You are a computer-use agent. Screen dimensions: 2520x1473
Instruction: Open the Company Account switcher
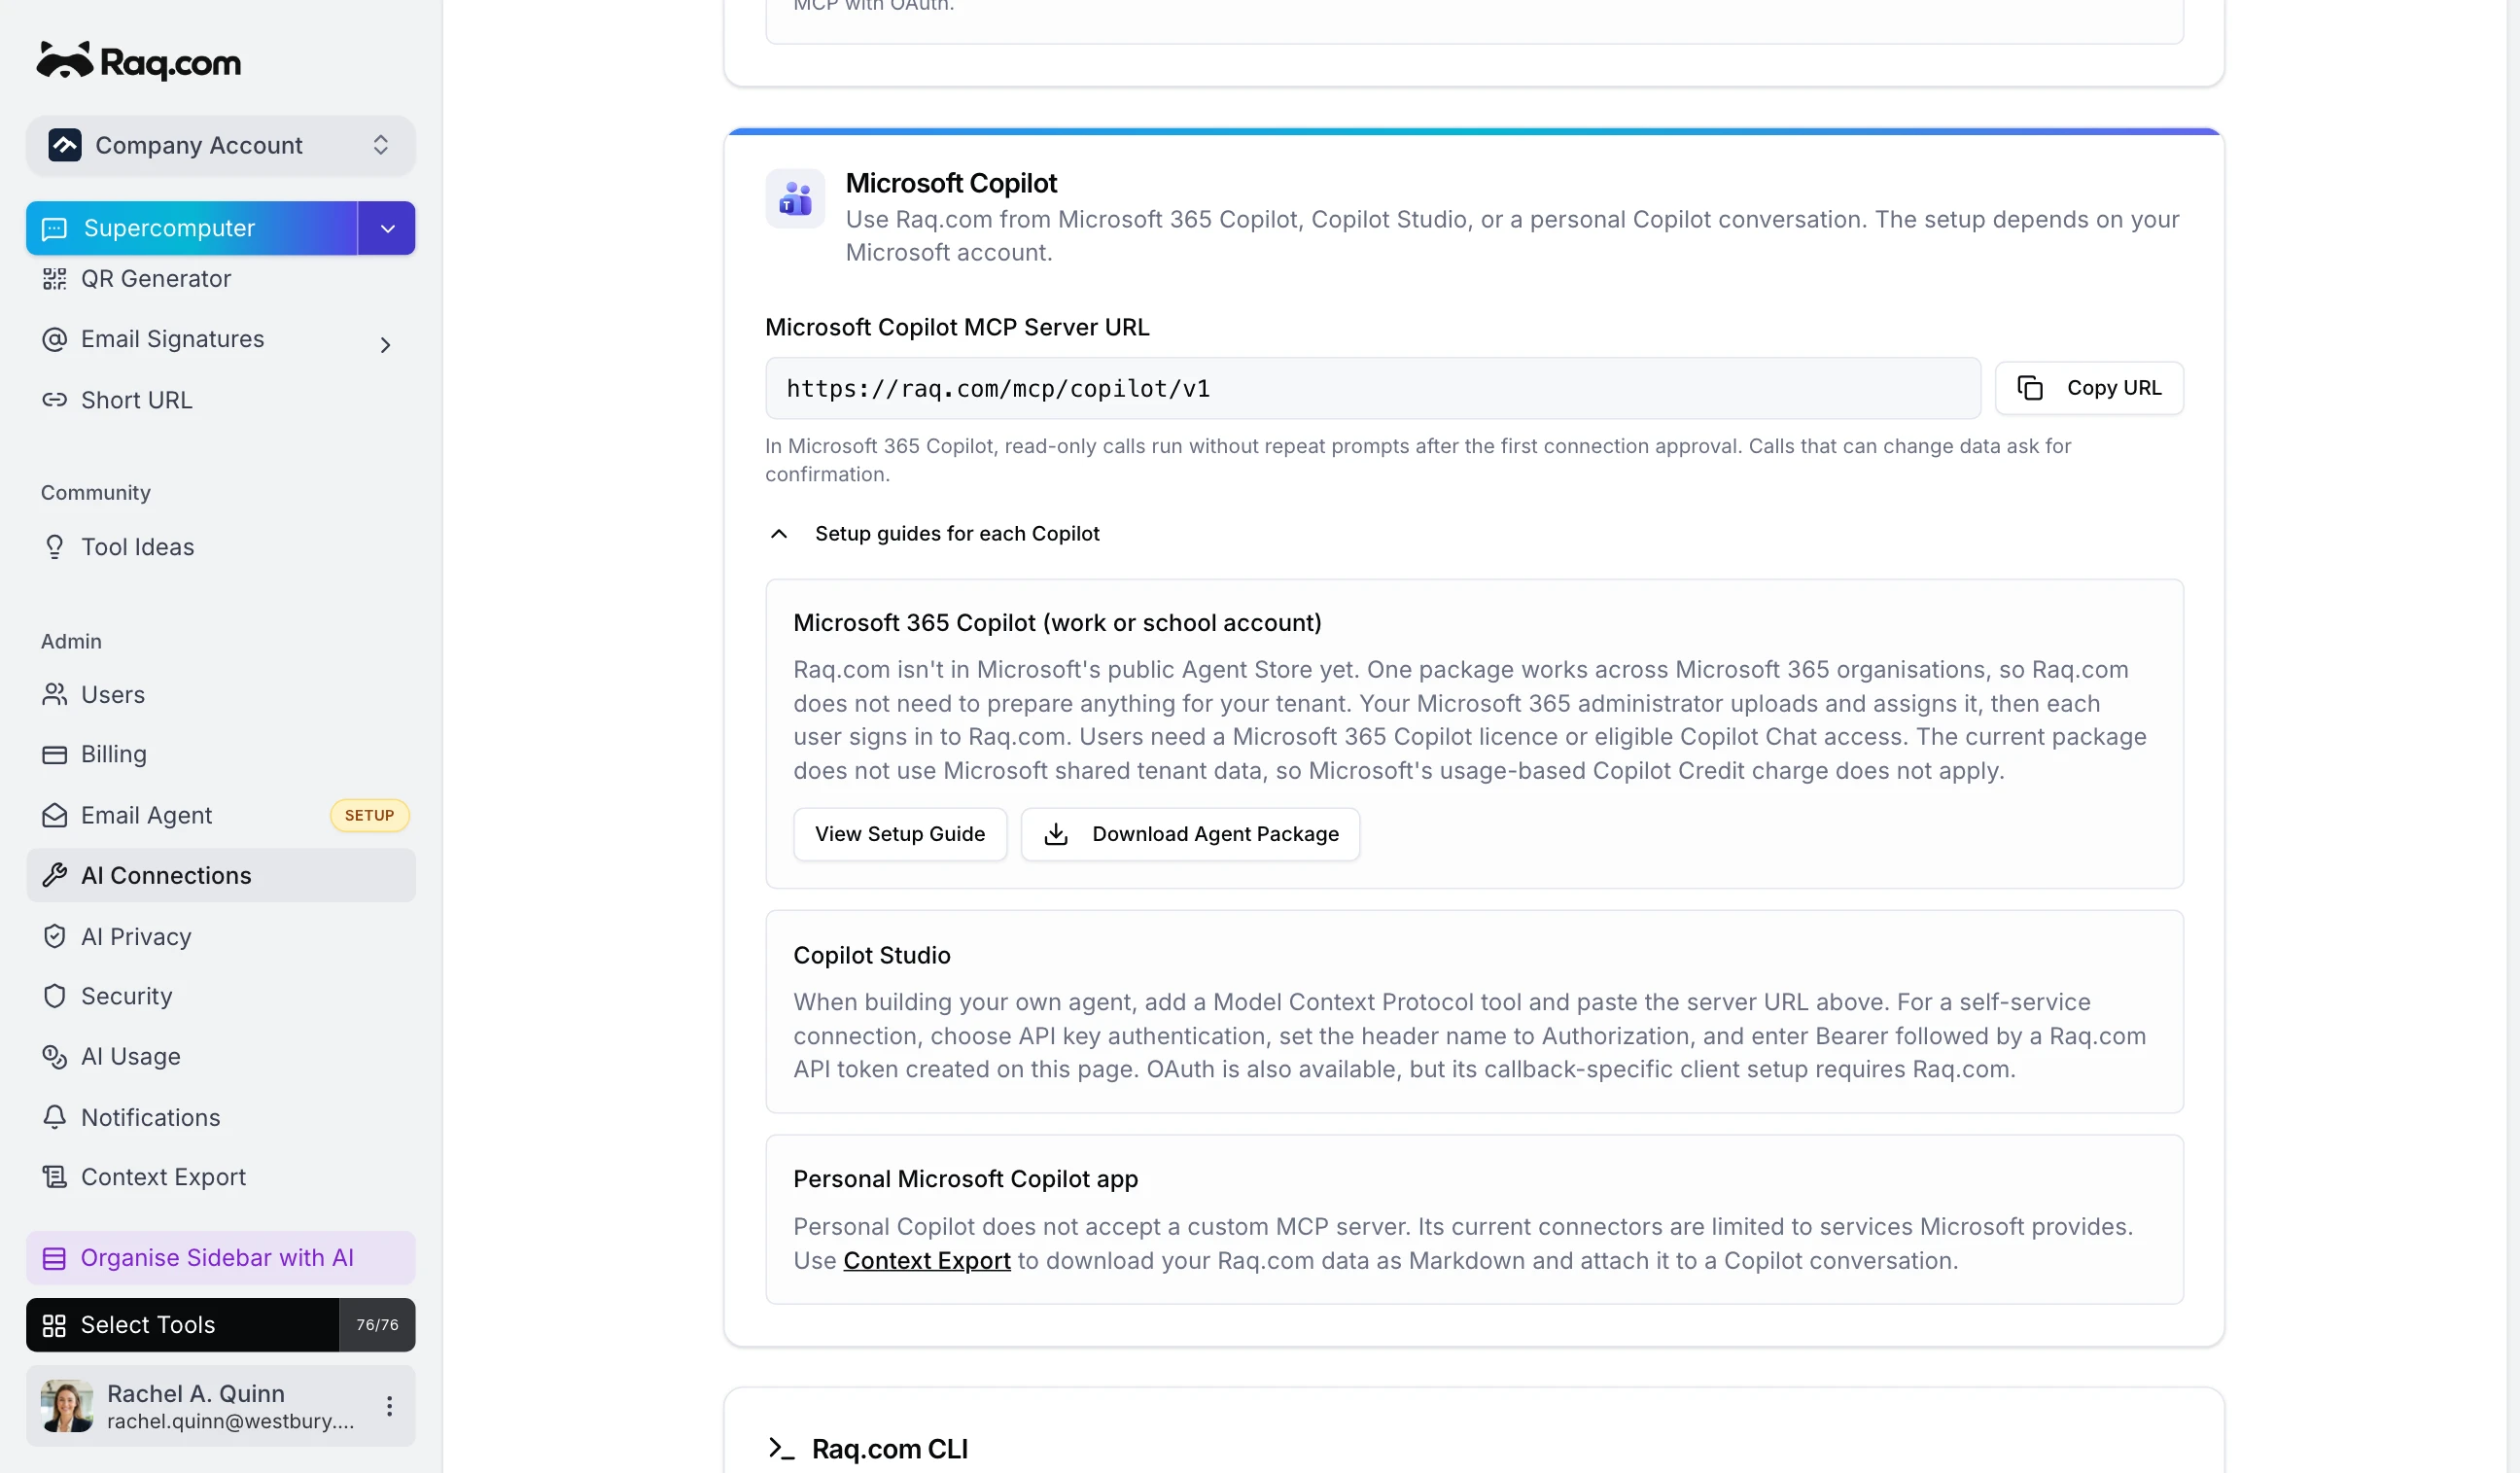220,145
